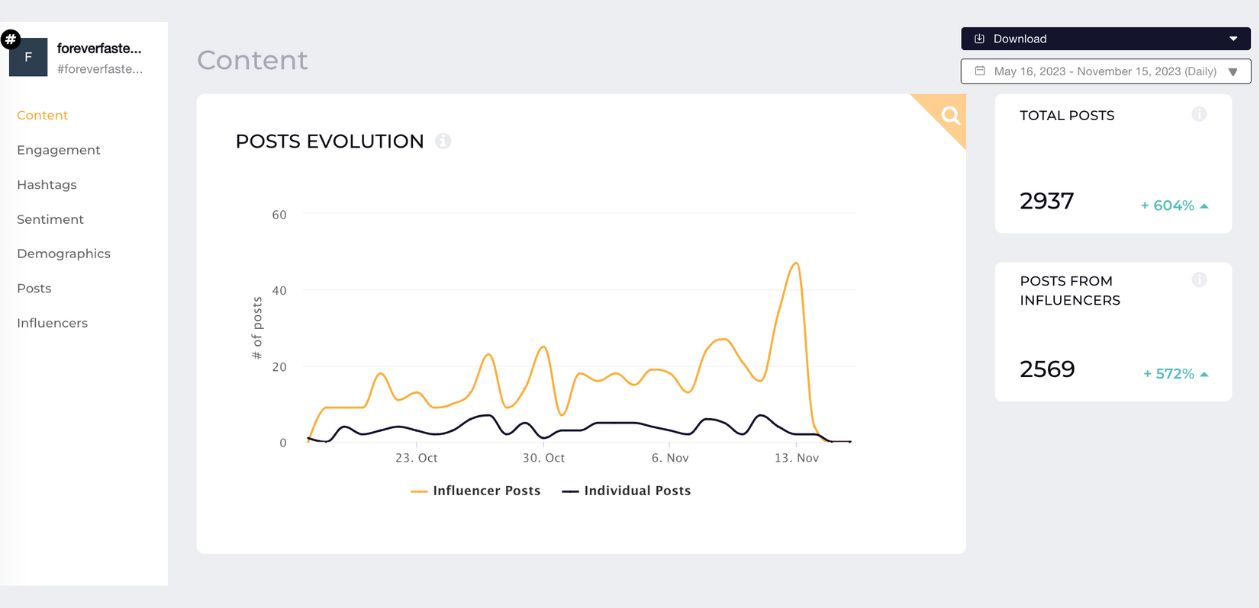The height and width of the screenshot is (608, 1259).
Task: Click the info icon in the Total Posts card
Action: [x=1199, y=114]
